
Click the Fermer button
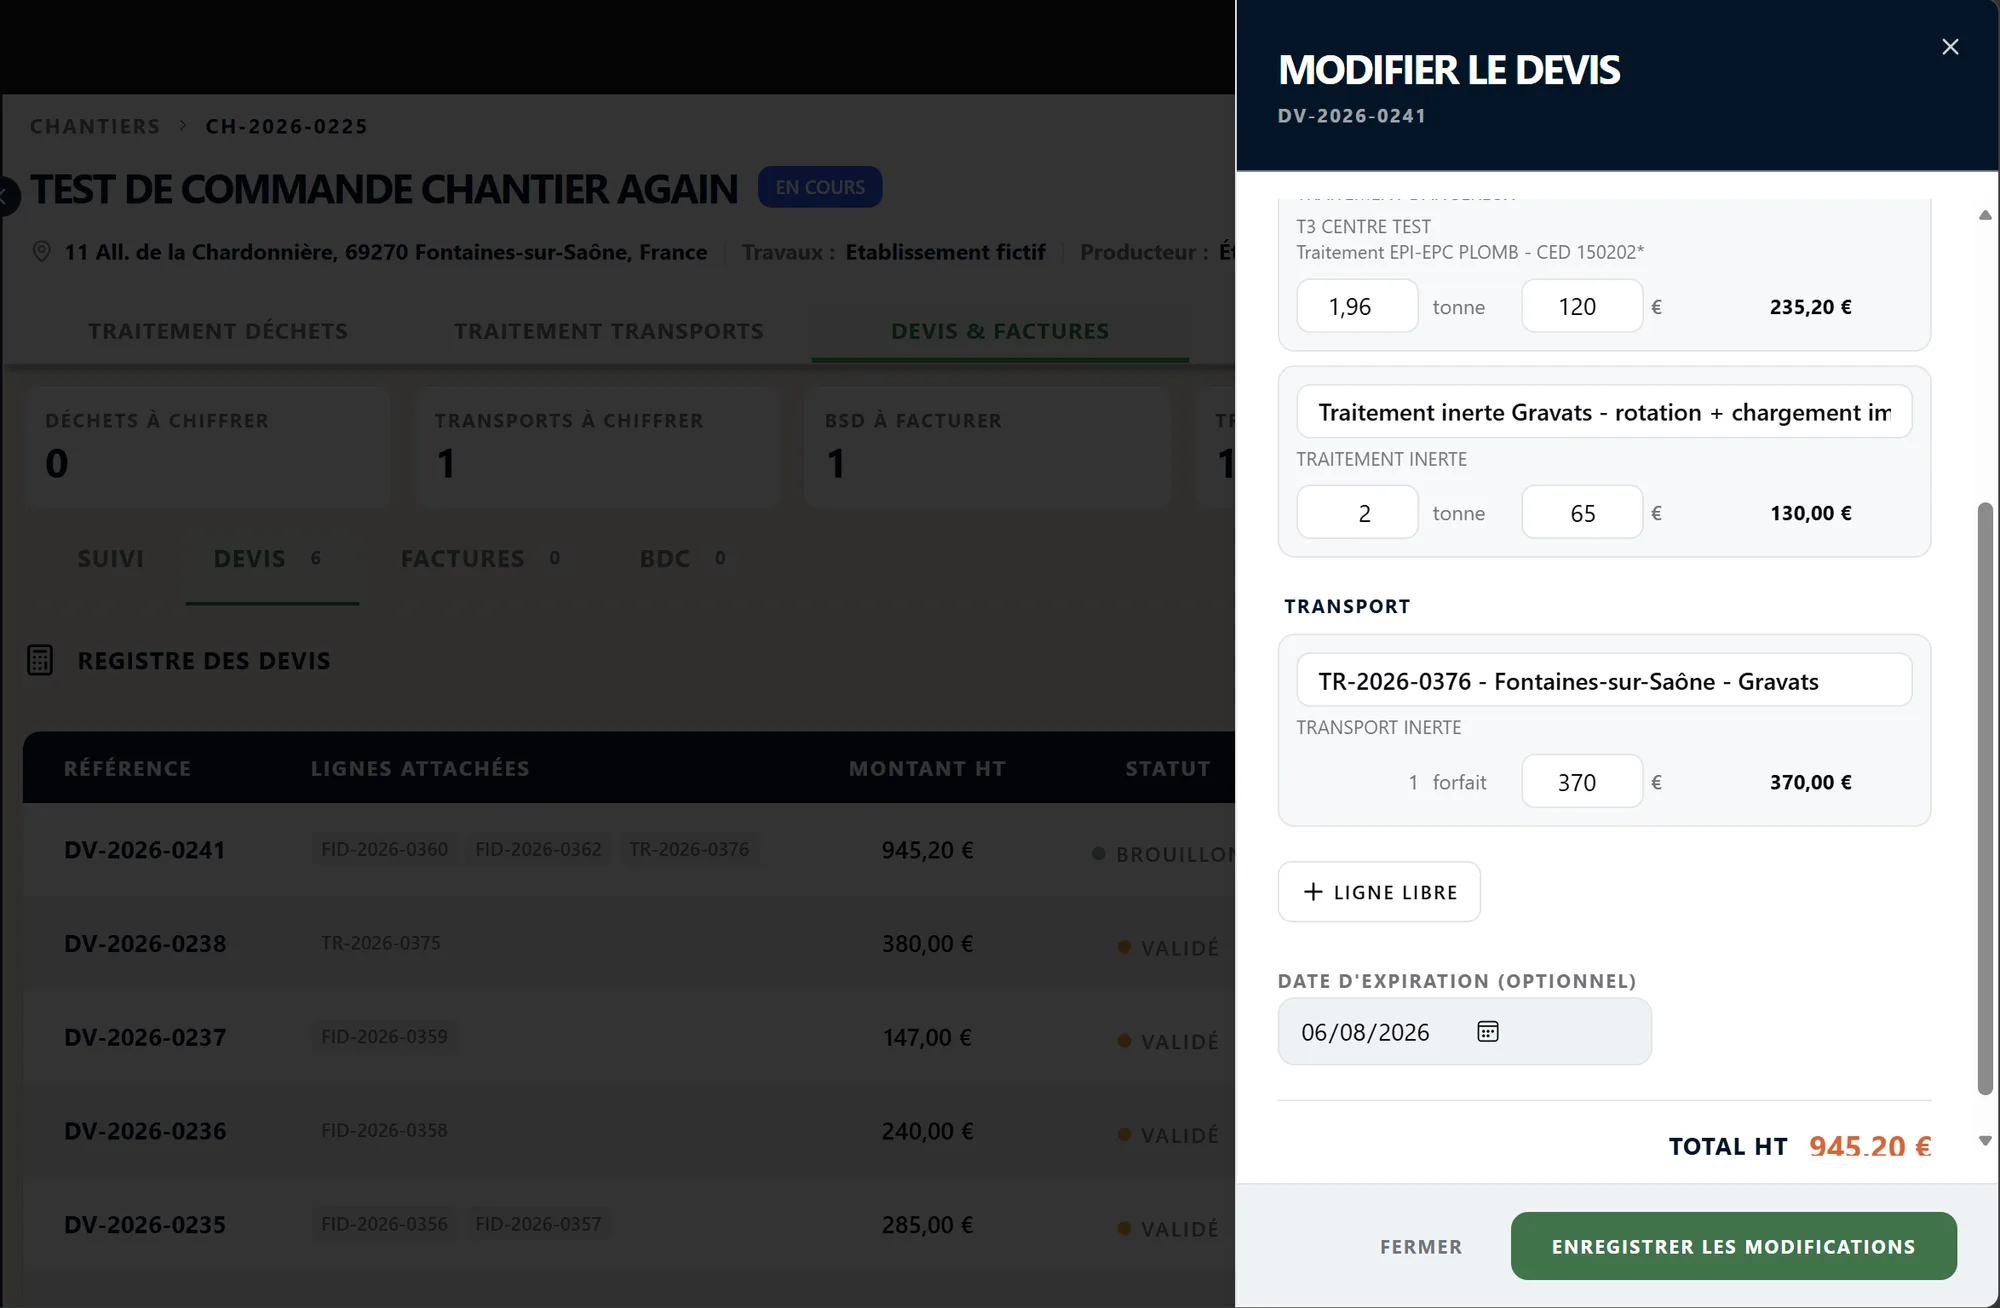point(1421,1246)
